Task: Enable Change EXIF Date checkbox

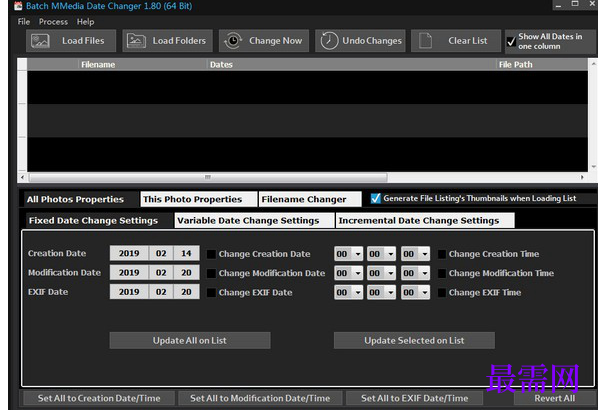Action: [211, 293]
